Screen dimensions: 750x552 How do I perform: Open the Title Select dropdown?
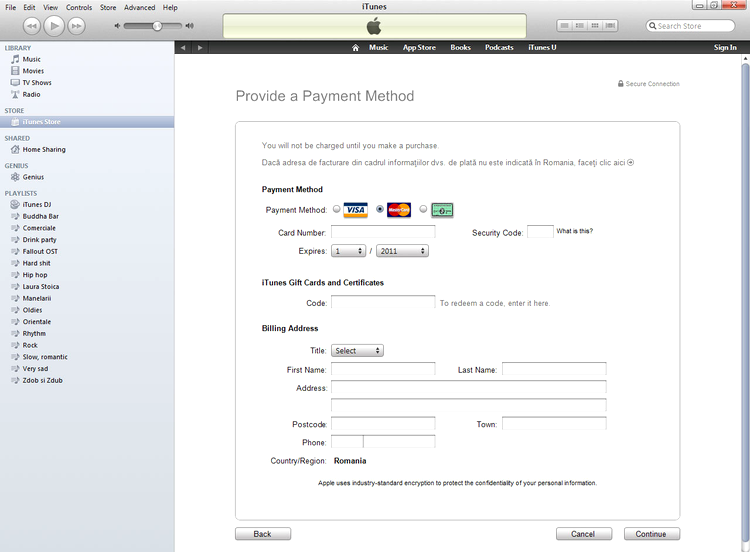coord(357,351)
